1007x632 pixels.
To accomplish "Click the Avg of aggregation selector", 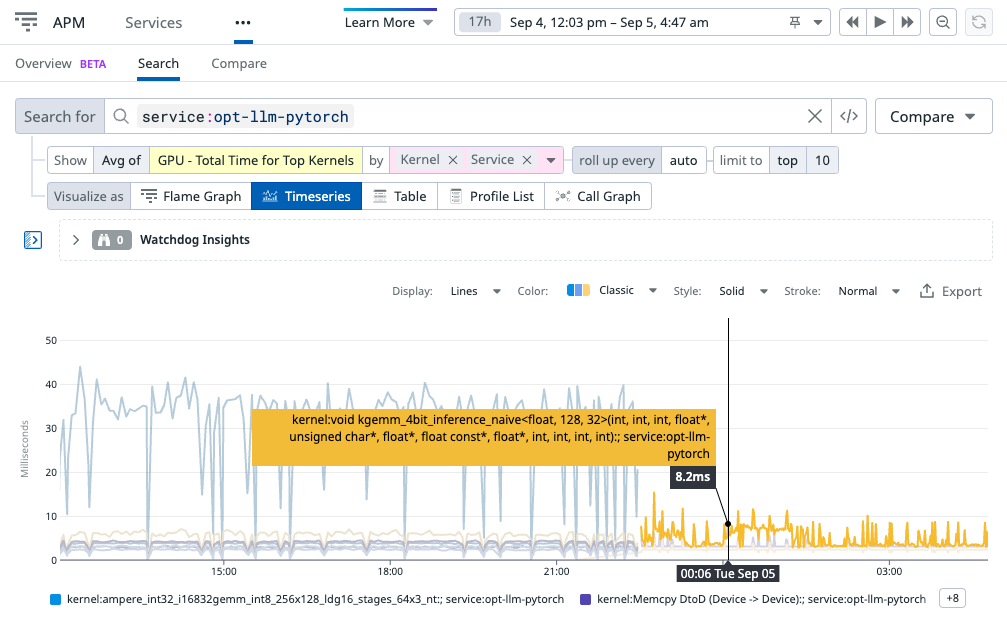I will coord(121,160).
